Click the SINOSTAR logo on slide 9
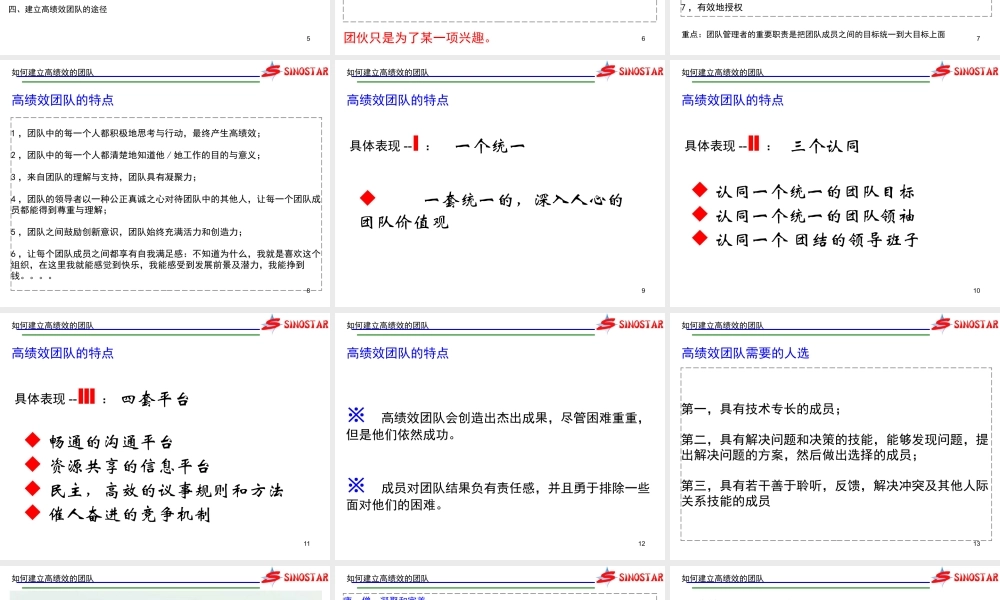 [630, 70]
